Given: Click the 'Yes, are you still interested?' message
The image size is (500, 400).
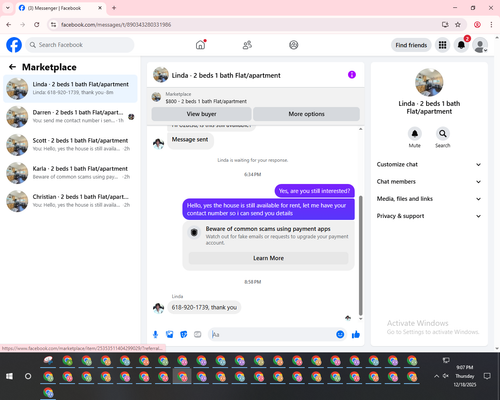Looking at the screenshot, I should click(314, 191).
